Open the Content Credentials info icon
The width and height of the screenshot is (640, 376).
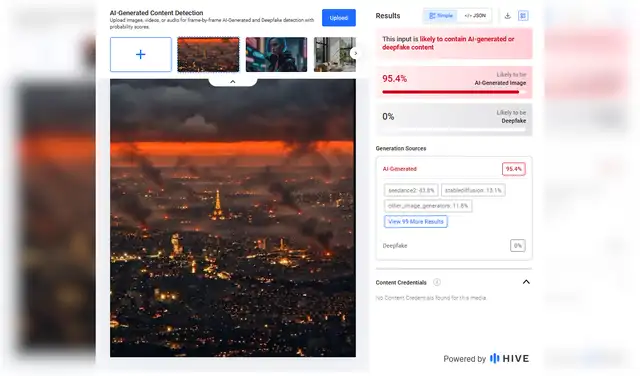pos(437,282)
